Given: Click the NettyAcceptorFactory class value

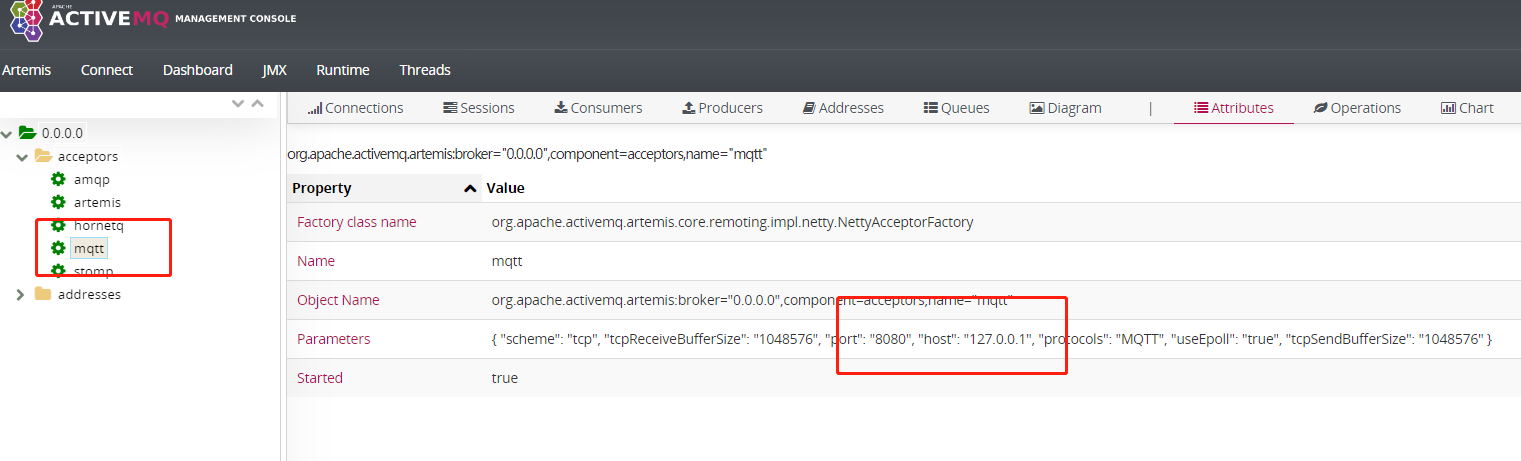Looking at the screenshot, I should (x=732, y=222).
